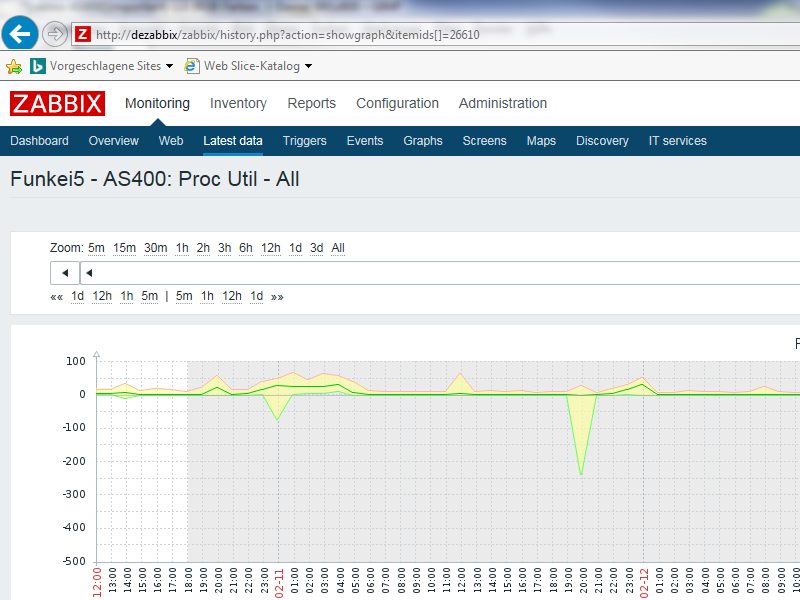This screenshot has height=600, width=800.
Task: Go to Screens submenu
Action: (x=484, y=141)
